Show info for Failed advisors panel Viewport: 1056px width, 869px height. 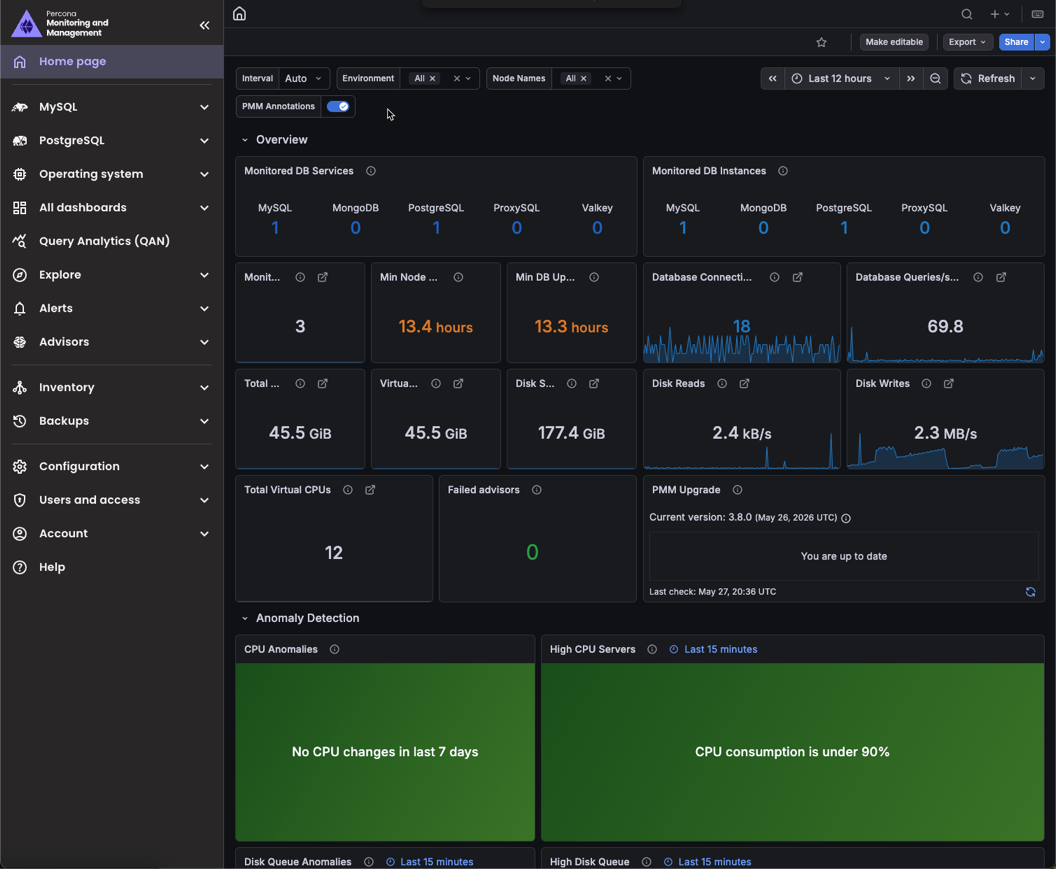click(536, 490)
